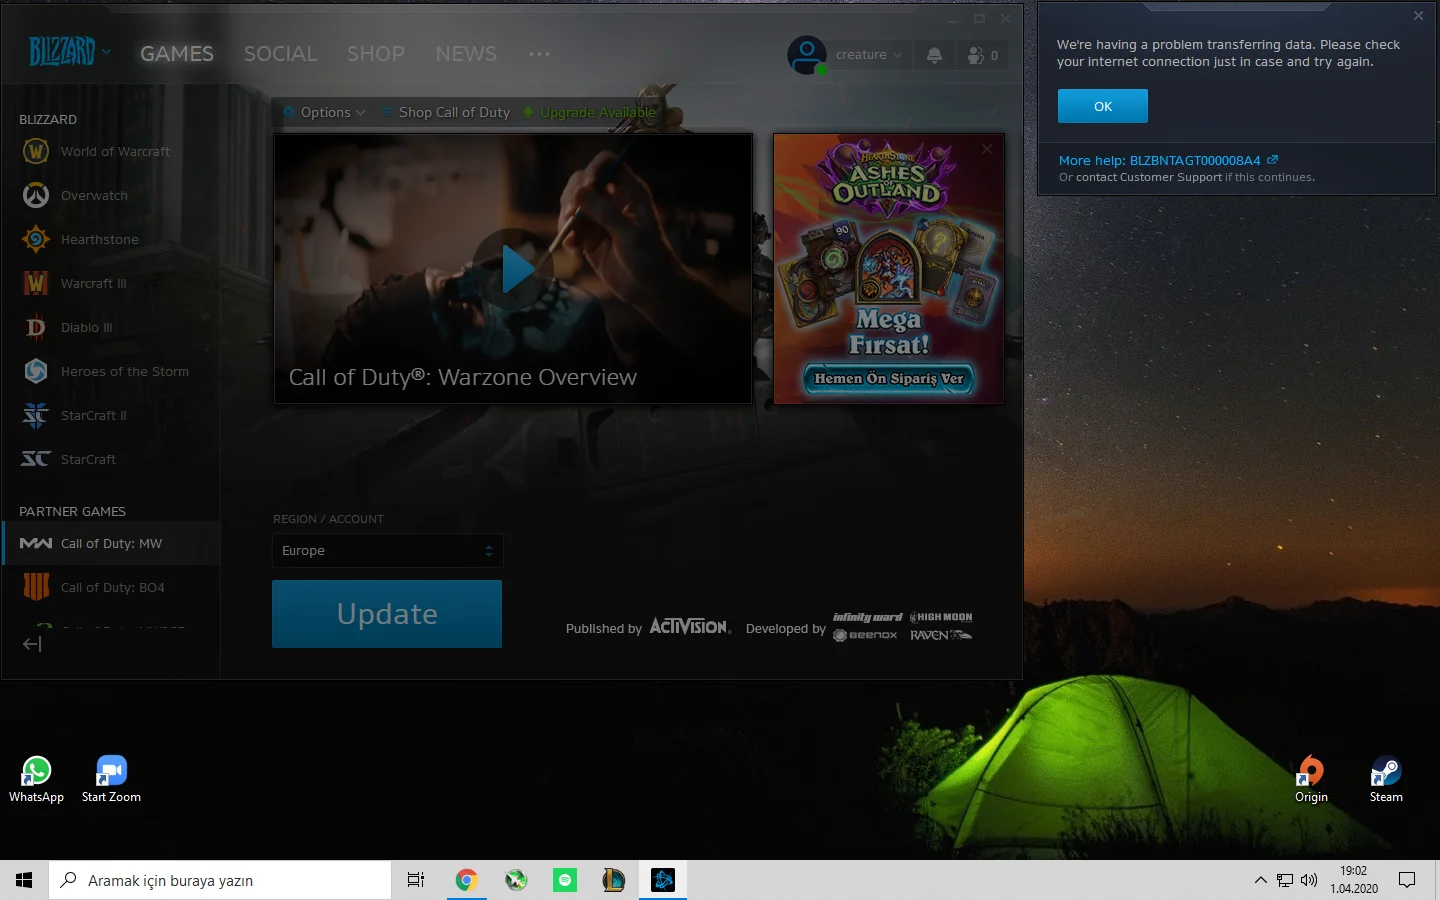Click the profile avatar icon

[807, 55]
